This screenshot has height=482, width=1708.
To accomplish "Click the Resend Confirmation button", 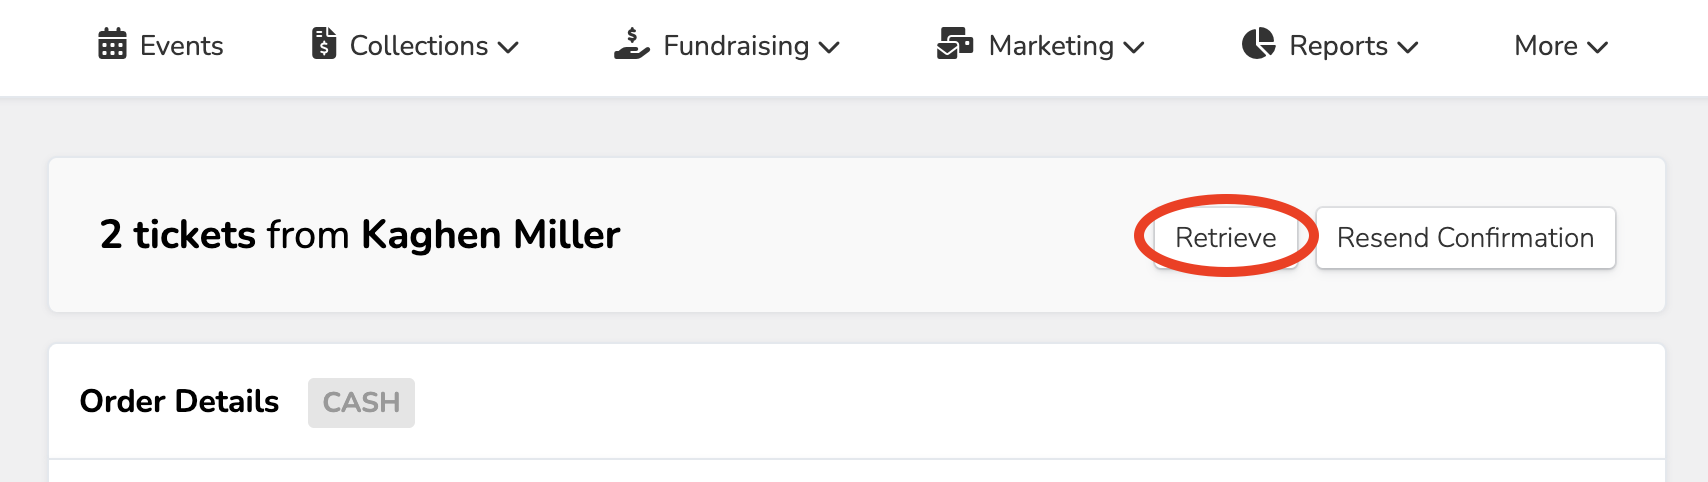I will 1465,238.
